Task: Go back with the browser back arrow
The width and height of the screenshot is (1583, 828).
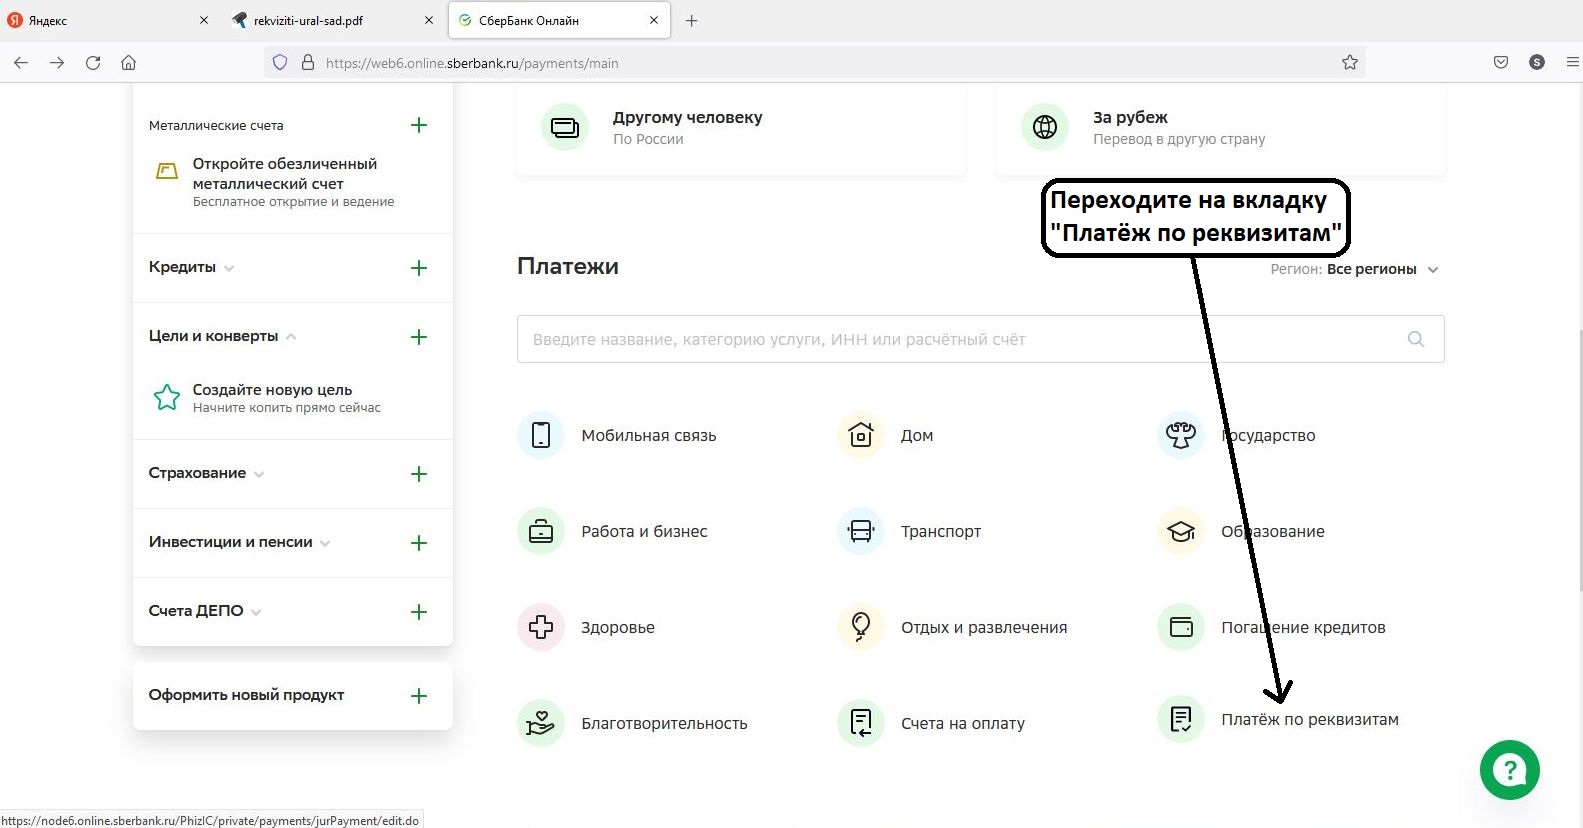Action: (x=21, y=62)
